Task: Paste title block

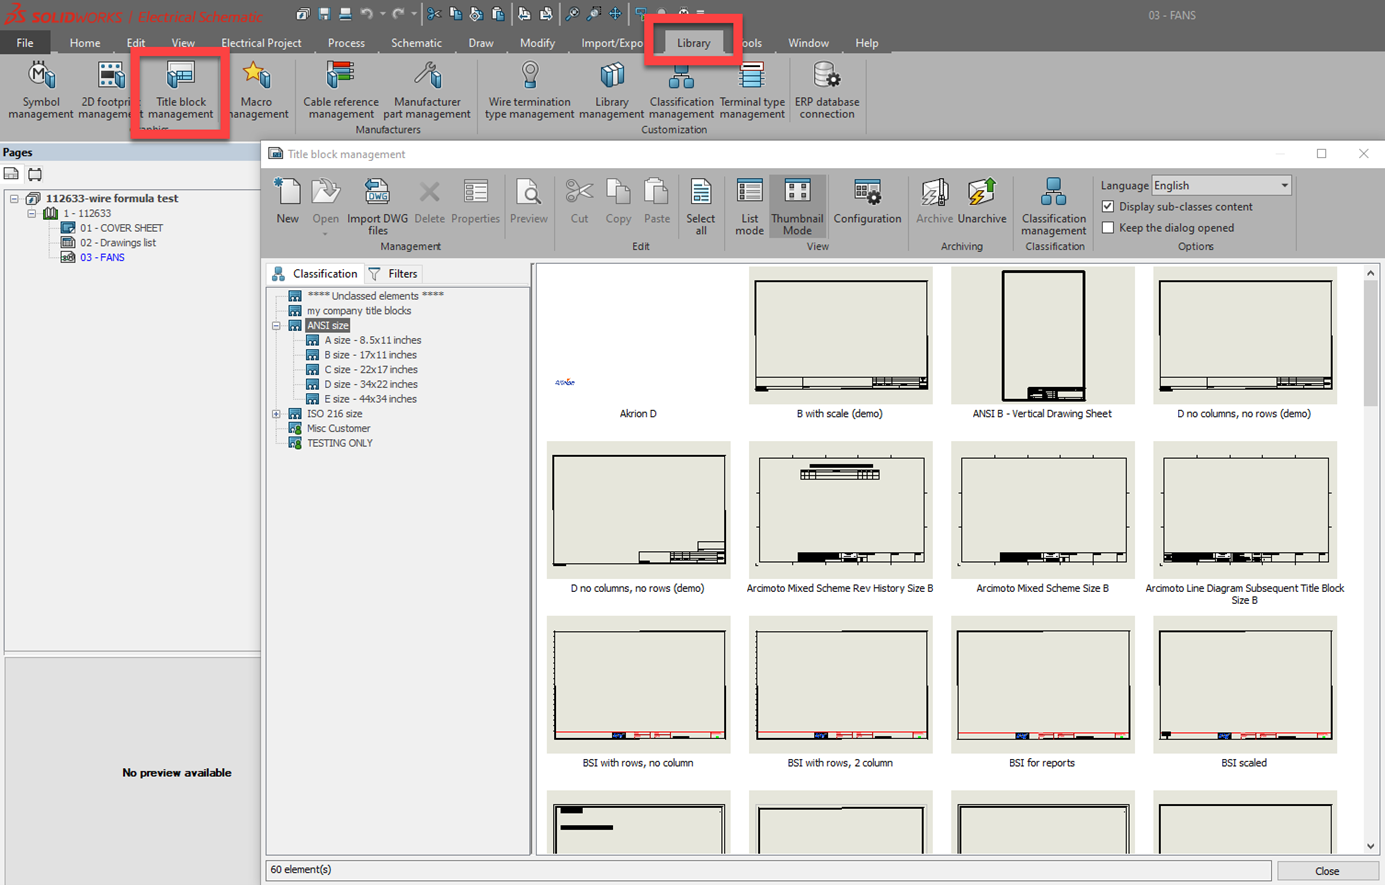Action: click(657, 201)
